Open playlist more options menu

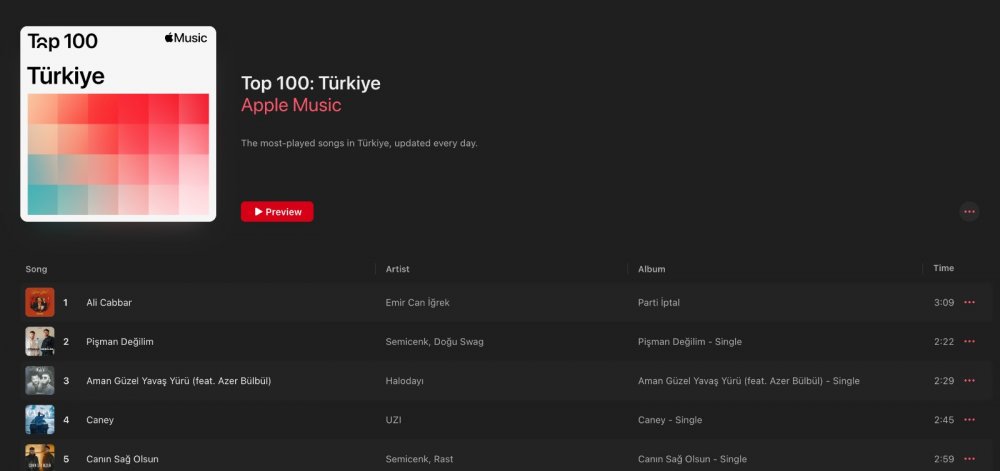click(968, 211)
